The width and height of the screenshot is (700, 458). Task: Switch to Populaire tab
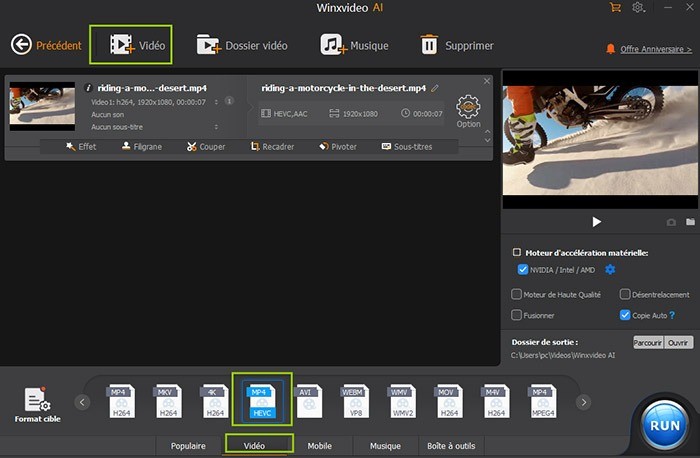click(188, 446)
